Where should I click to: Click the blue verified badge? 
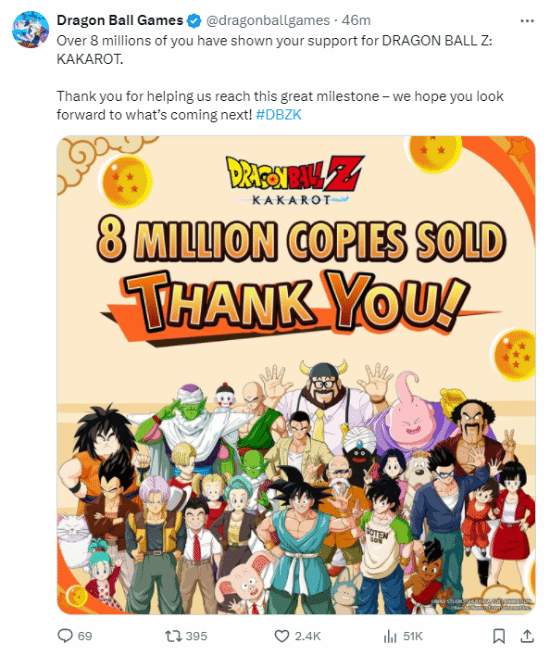click(x=194, y=20)
